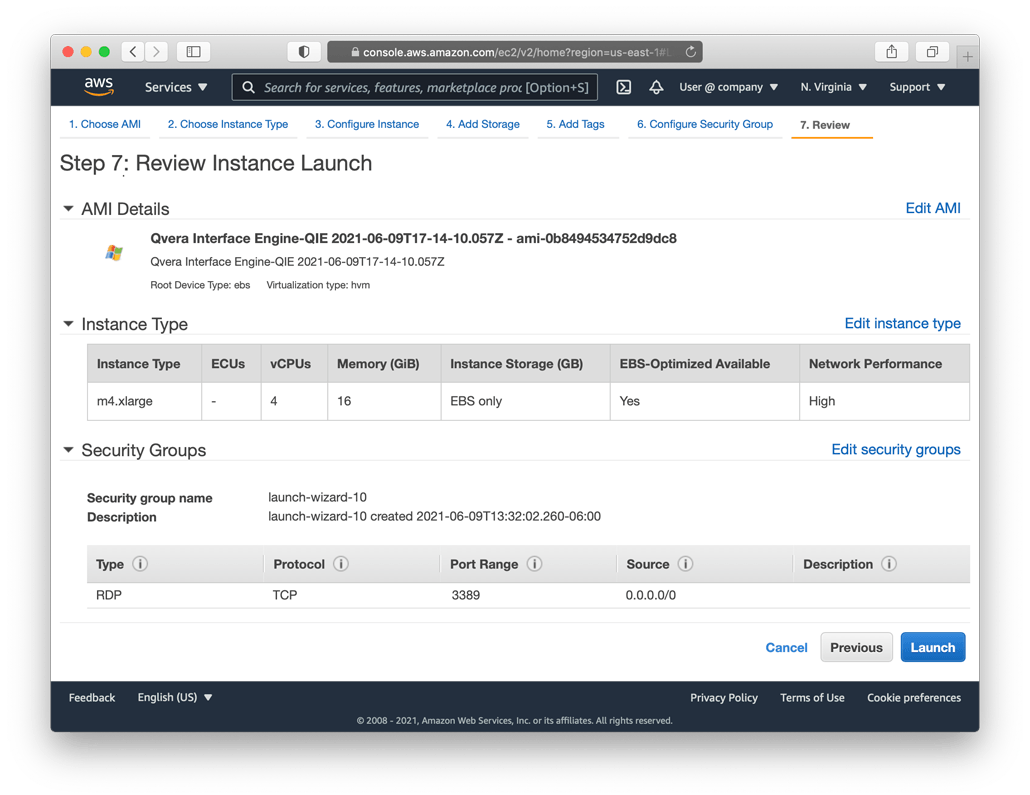Go to the 2. Choose Instance Type tab
1030x795 pixels.
(227, 124)
